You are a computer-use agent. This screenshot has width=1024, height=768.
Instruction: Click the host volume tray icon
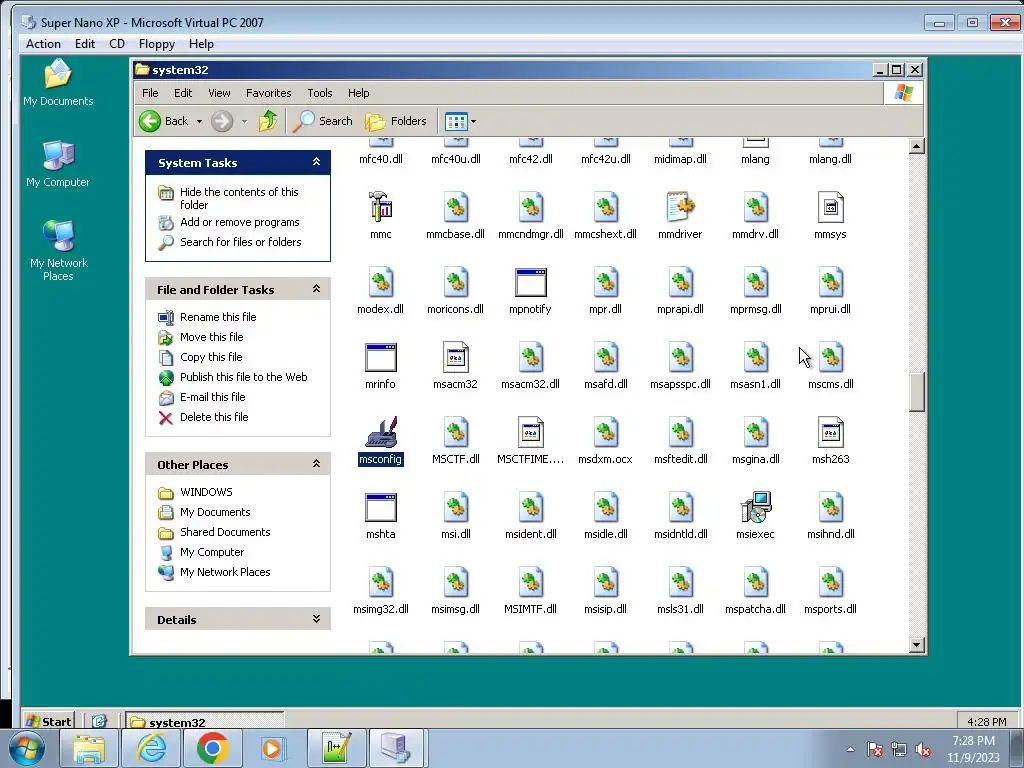(x=923, y=750)
